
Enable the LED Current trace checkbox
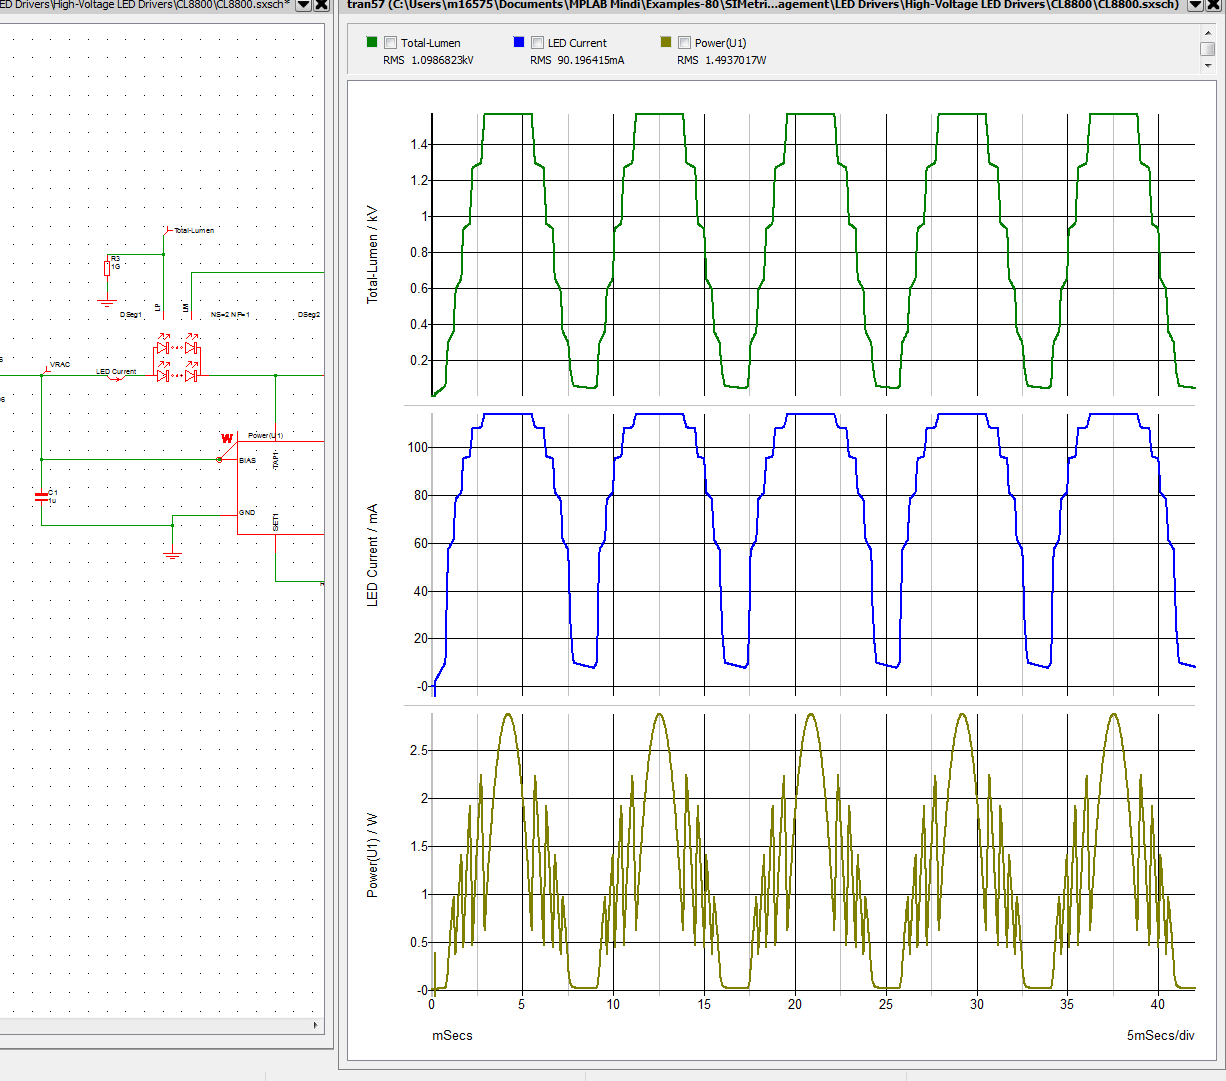click(x=535, y=42)
